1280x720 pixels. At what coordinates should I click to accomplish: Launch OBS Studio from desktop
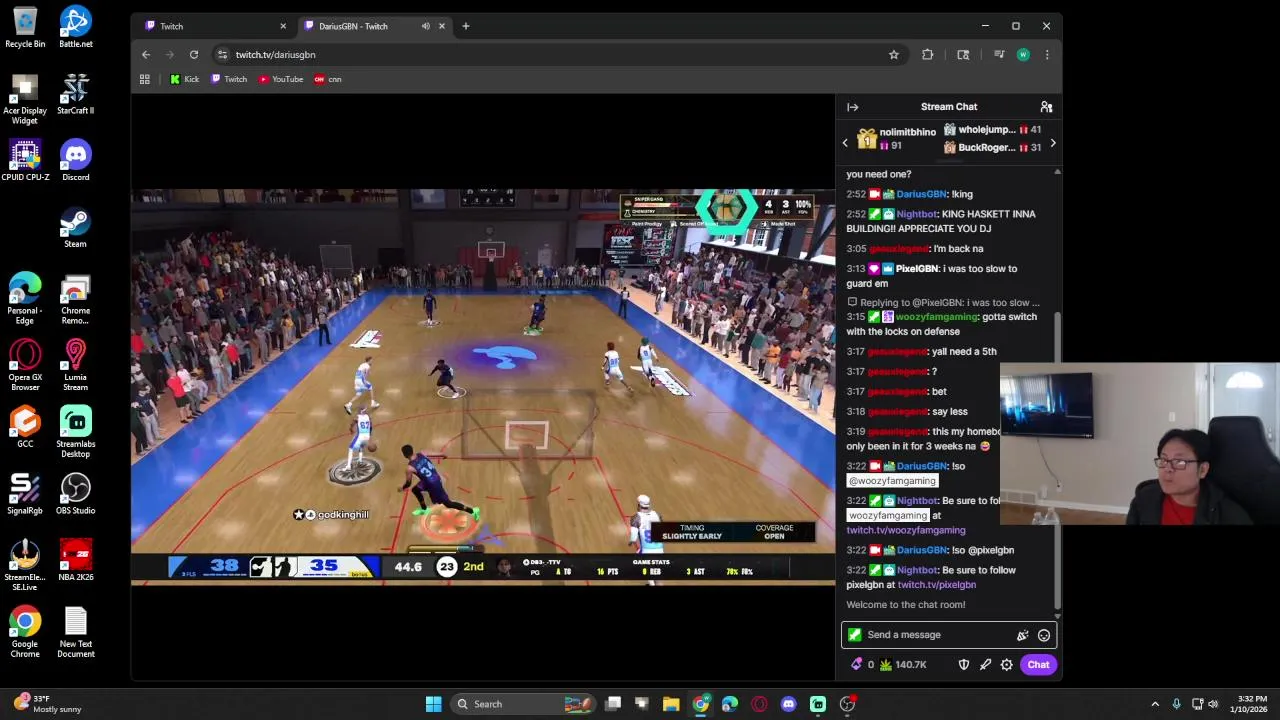[x=76, y=493]
